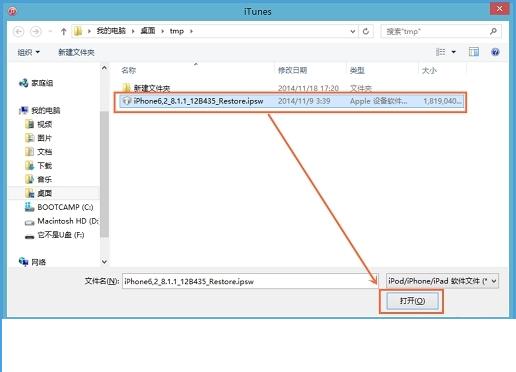Click the 我的电脑 breadcrumb segment
The image size is (516, 372).
coord(111,31)
